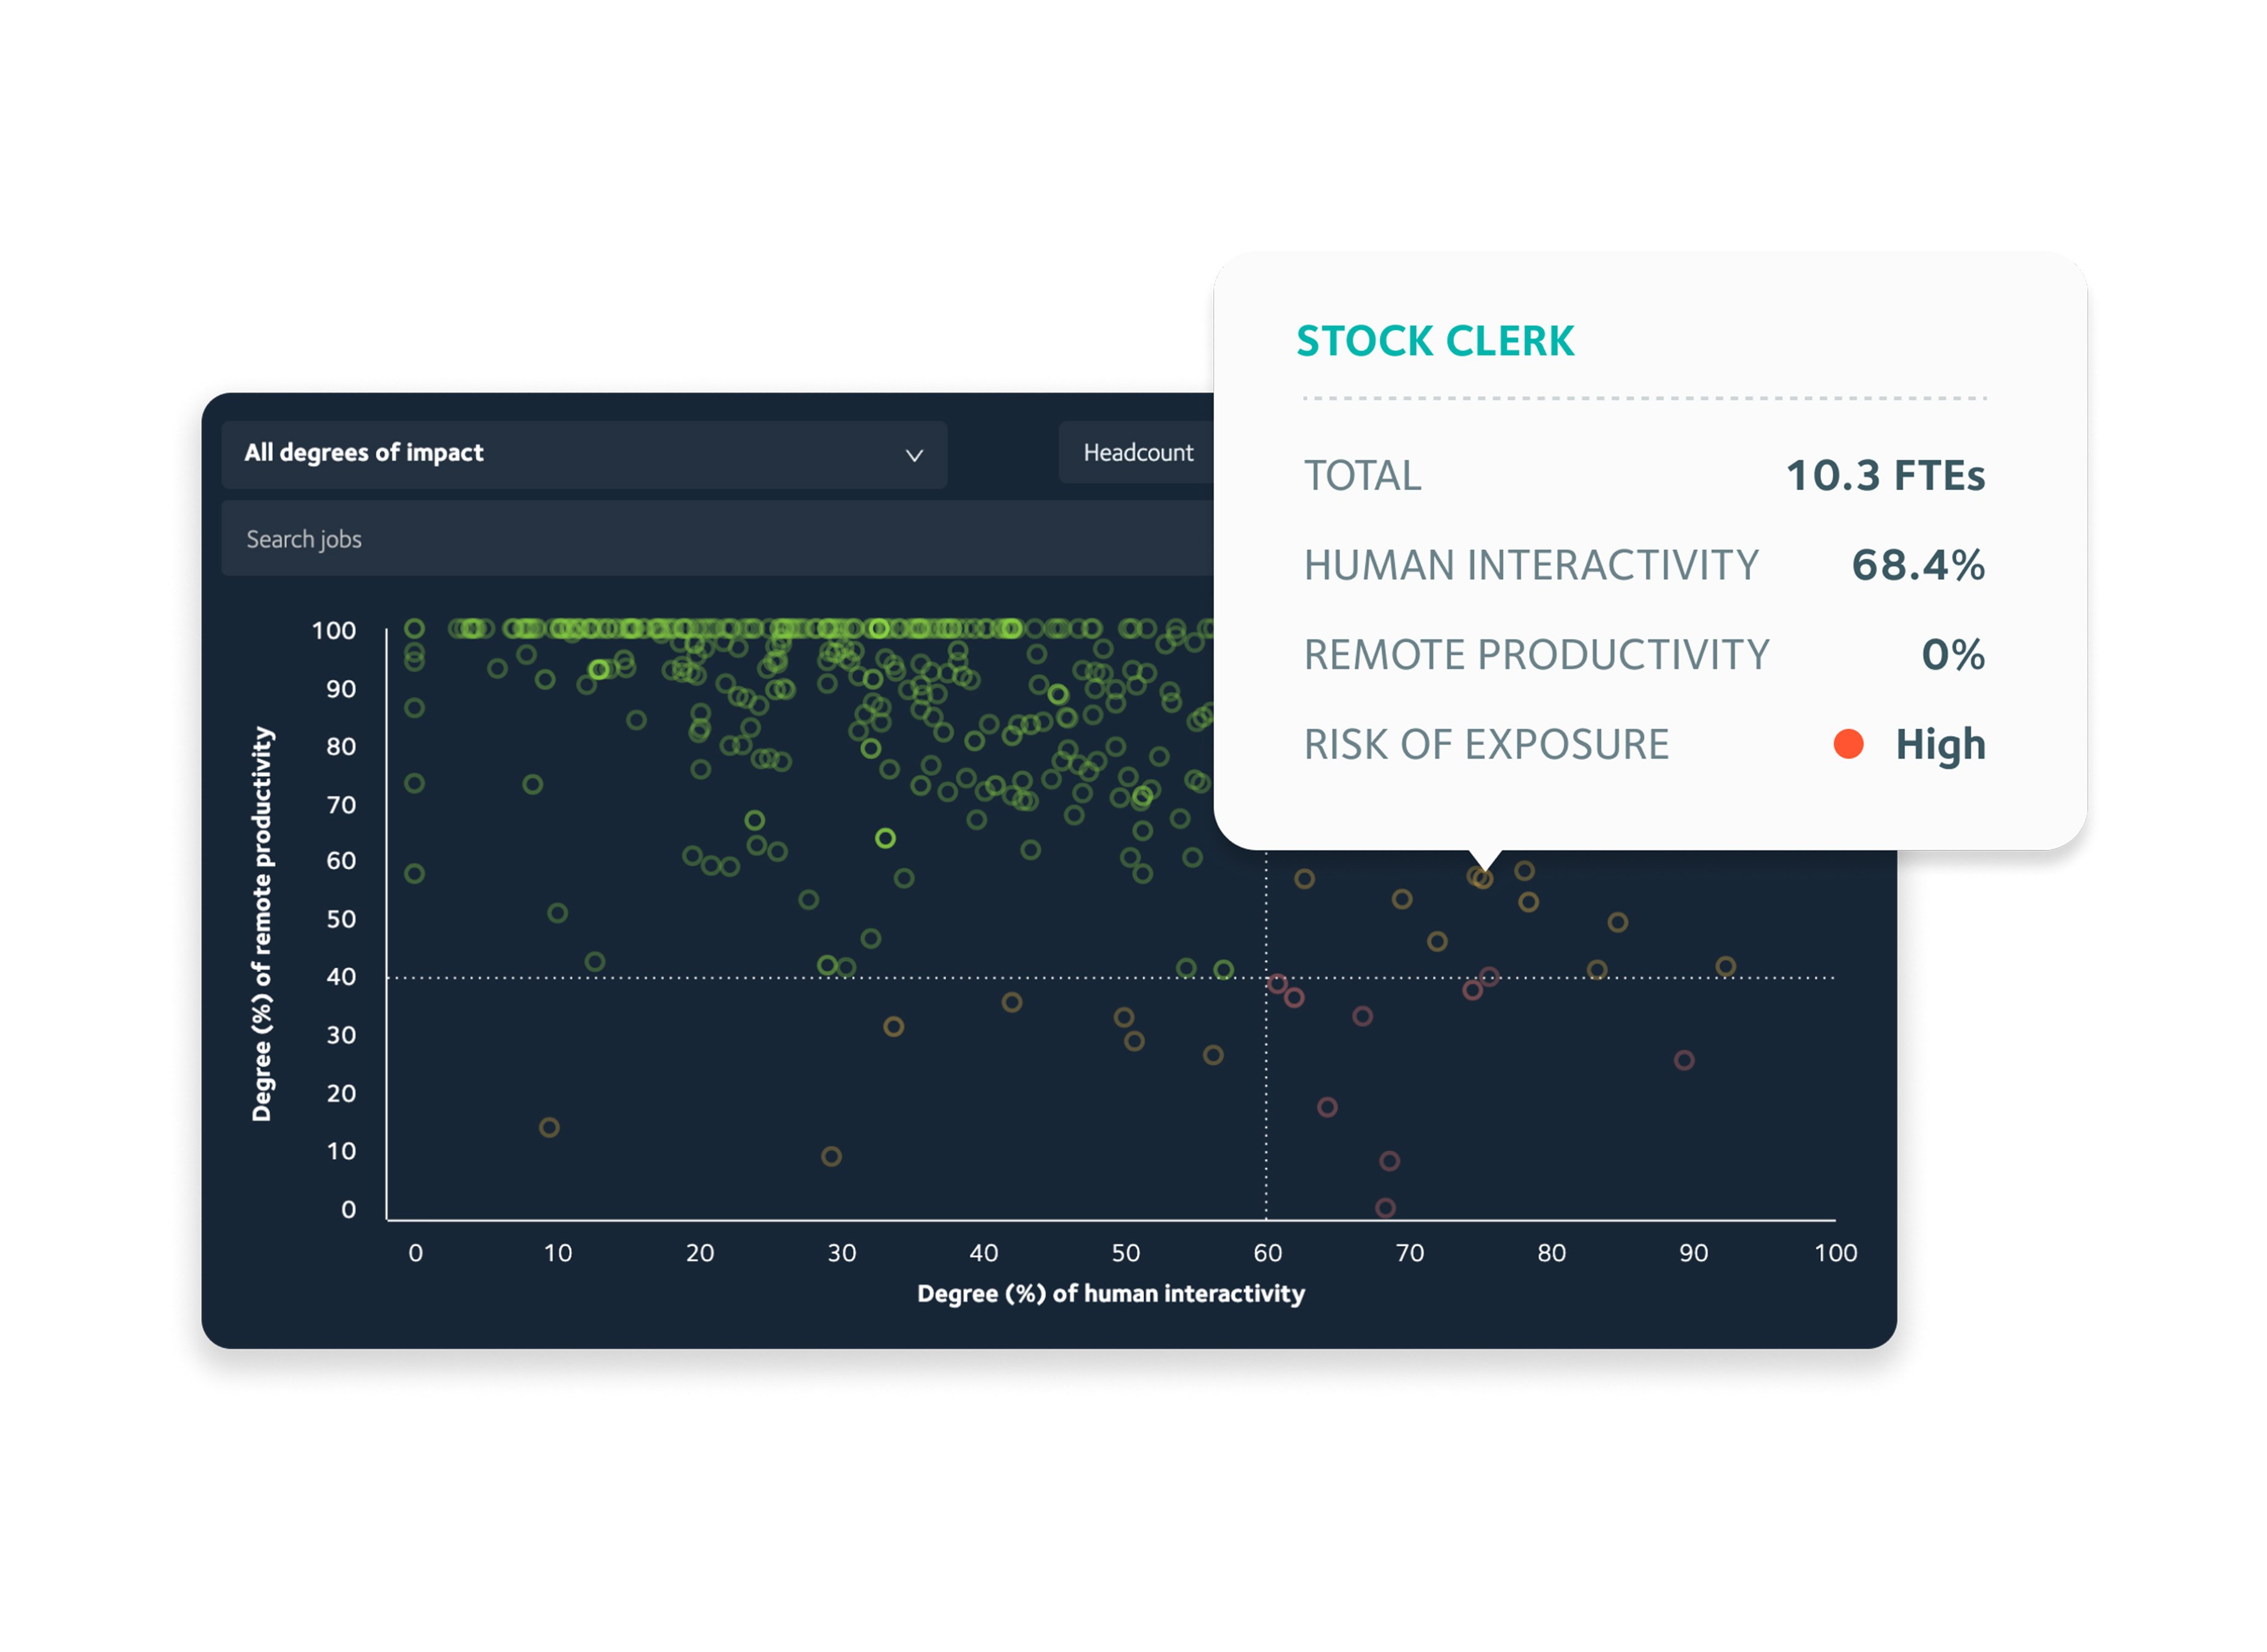Select the orange point near 10 interactivity, 15 productivity
2267x1652 pixels.
coord(549,1127)
